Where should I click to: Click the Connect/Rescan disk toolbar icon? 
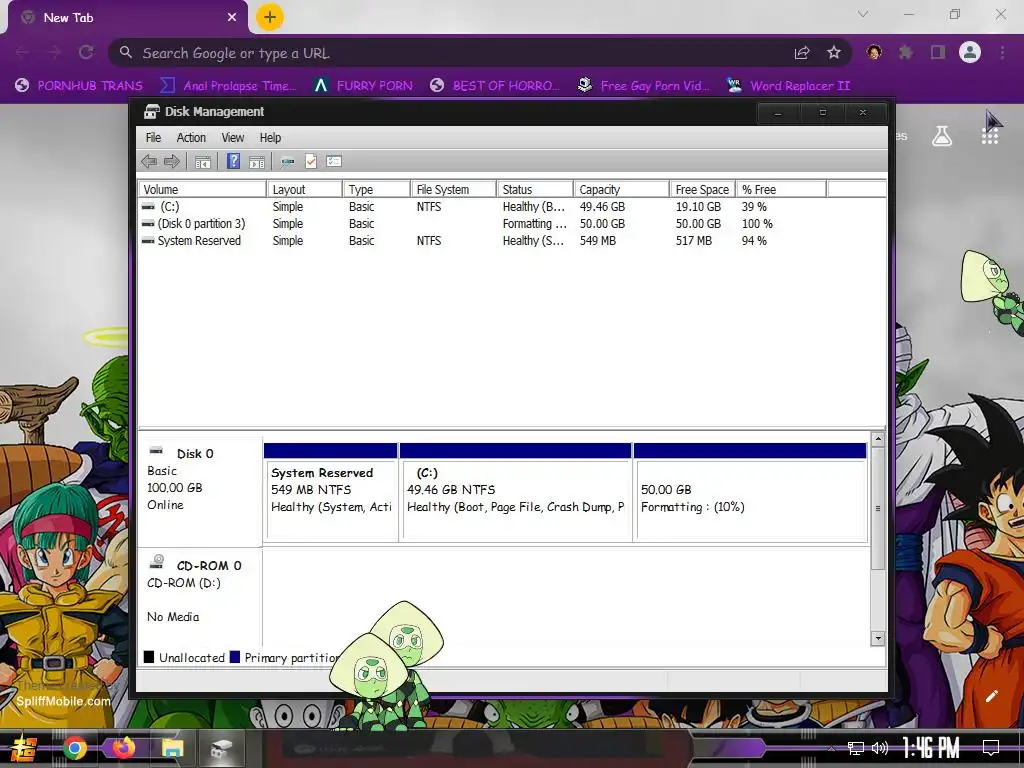coord(287,161)
